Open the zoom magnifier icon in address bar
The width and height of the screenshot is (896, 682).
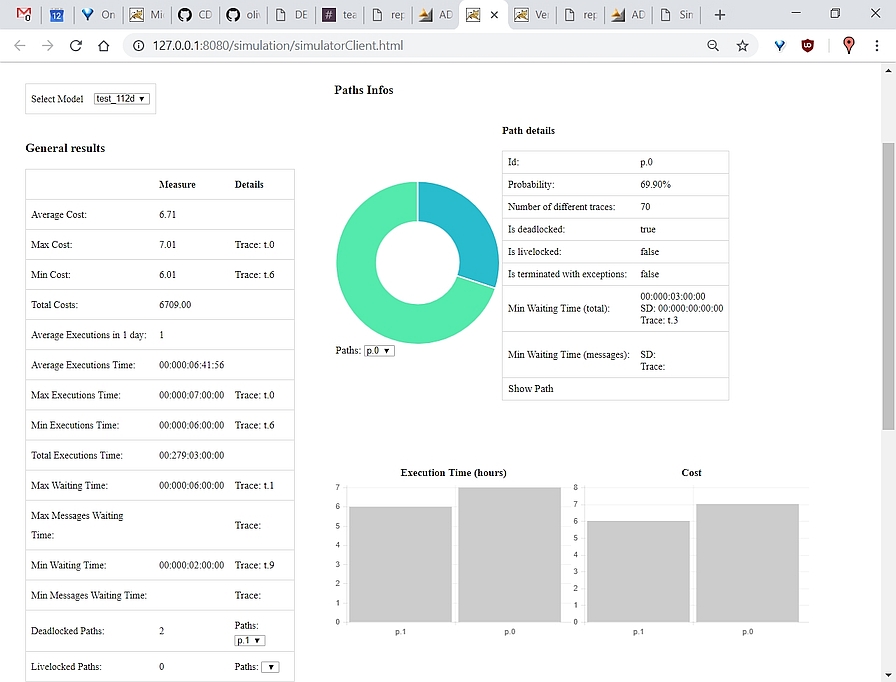(713, 46)
